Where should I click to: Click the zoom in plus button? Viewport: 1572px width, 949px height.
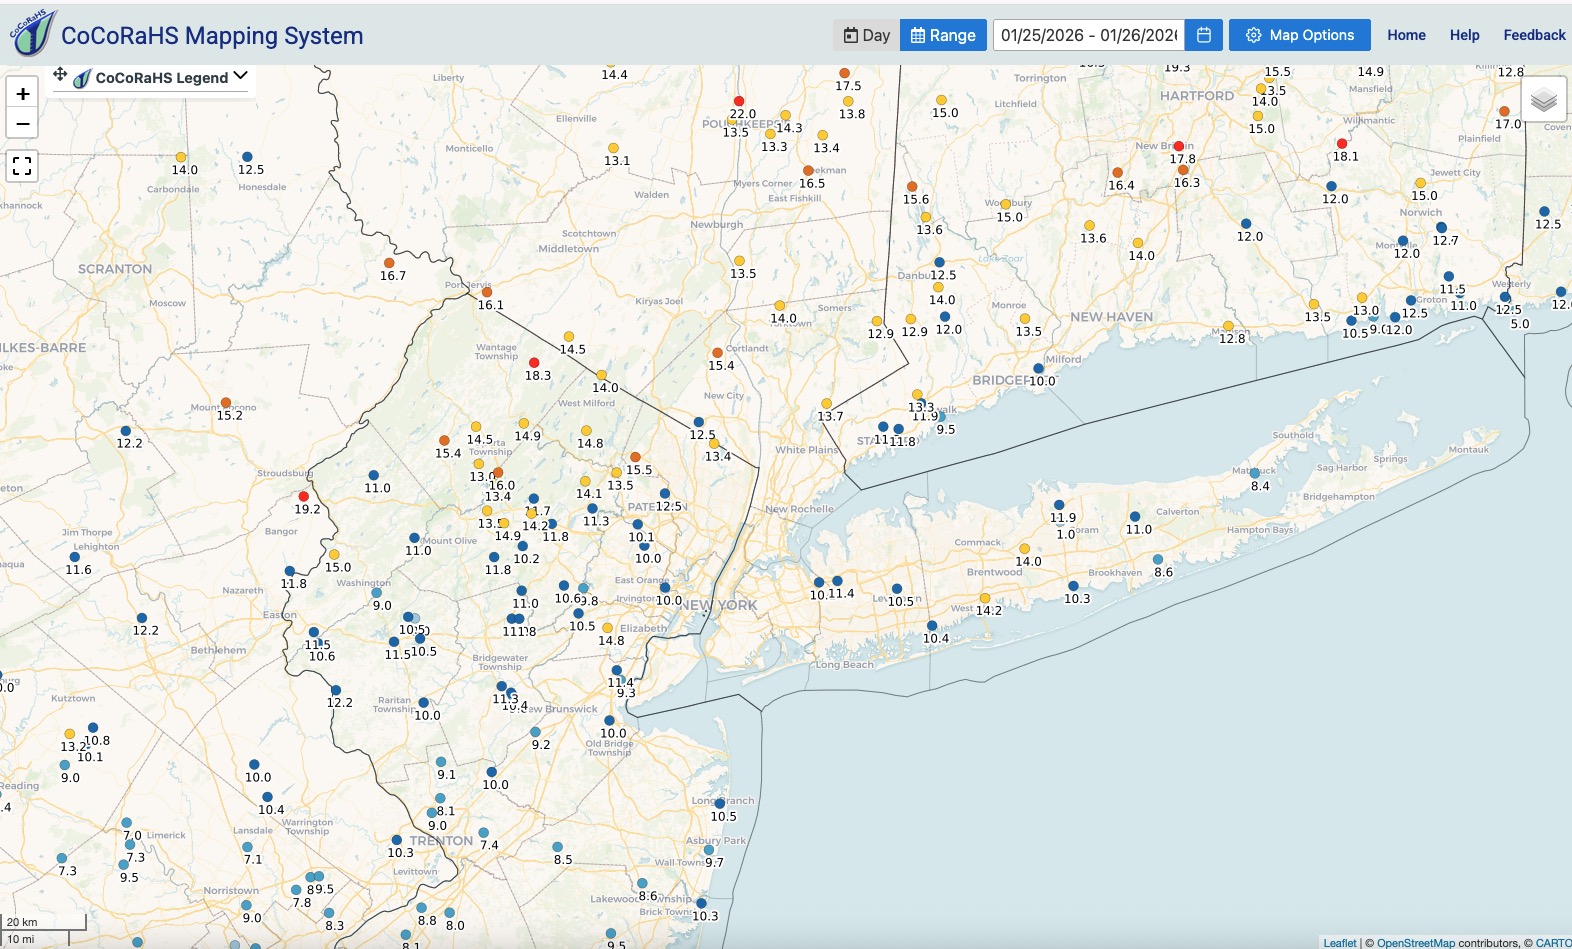coord(22,94)
